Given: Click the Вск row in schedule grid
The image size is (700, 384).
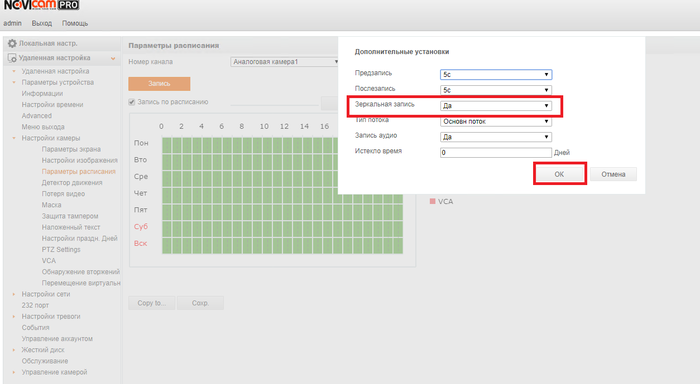Looking at the screenshot, I should (282, 246).
